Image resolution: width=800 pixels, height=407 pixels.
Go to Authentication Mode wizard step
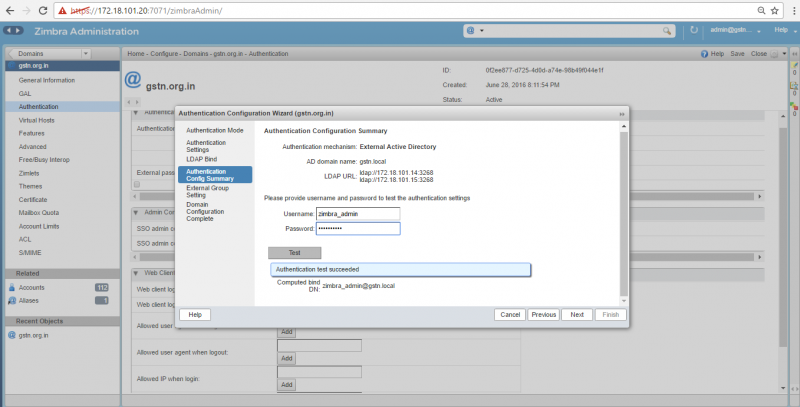[215, 131]
